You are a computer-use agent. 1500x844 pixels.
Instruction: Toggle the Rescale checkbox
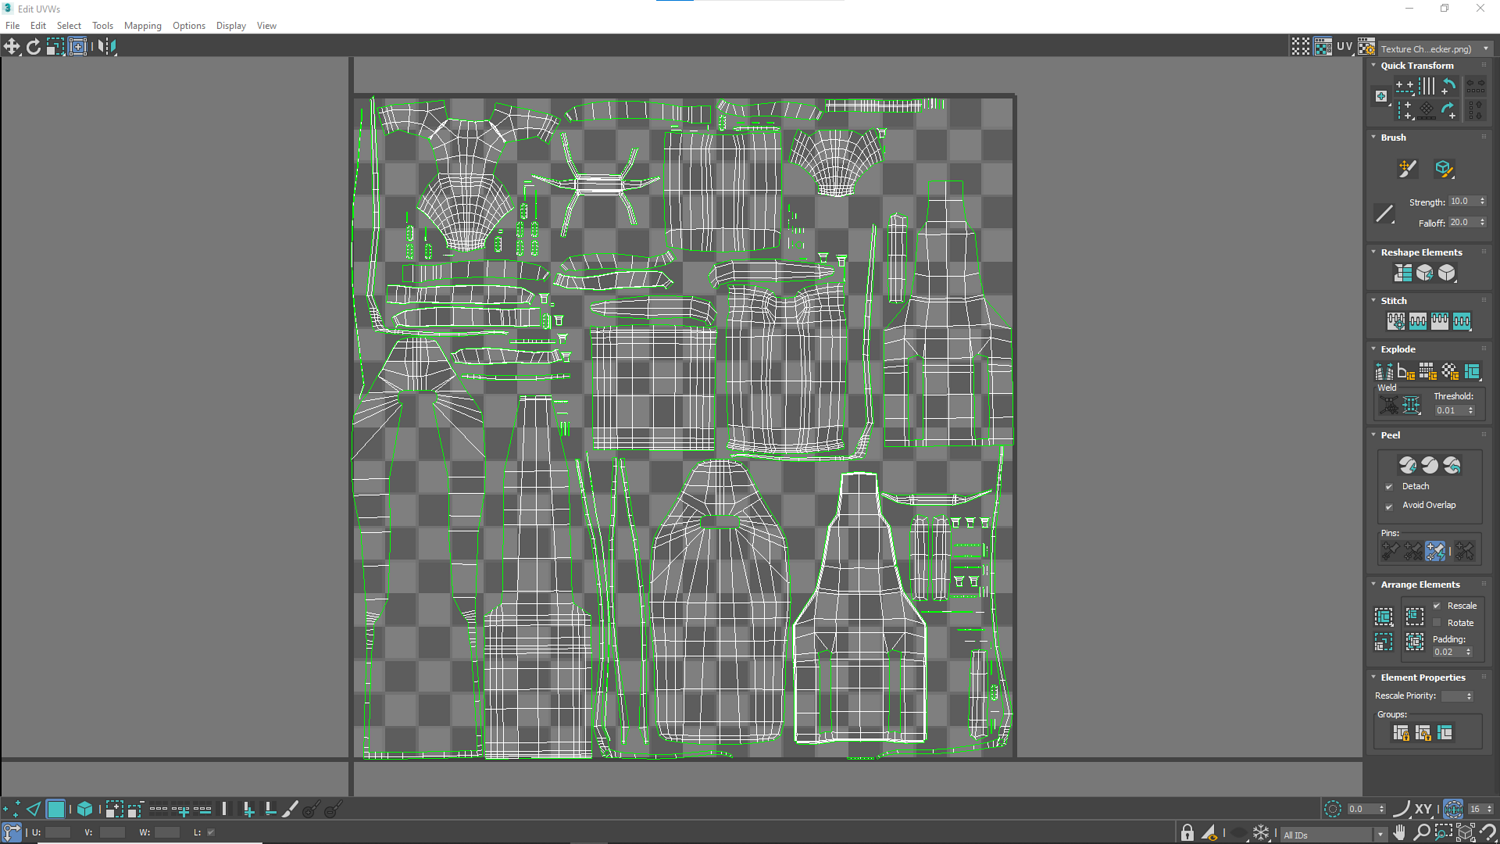1437,606
